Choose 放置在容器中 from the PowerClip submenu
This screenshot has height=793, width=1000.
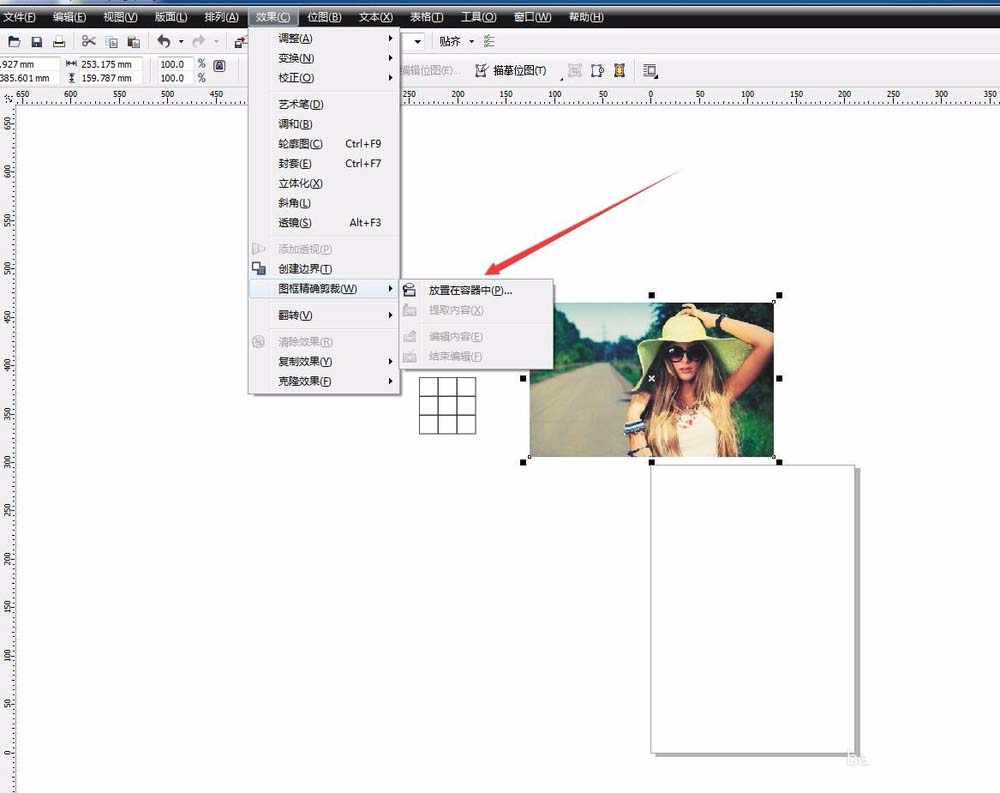470,289
